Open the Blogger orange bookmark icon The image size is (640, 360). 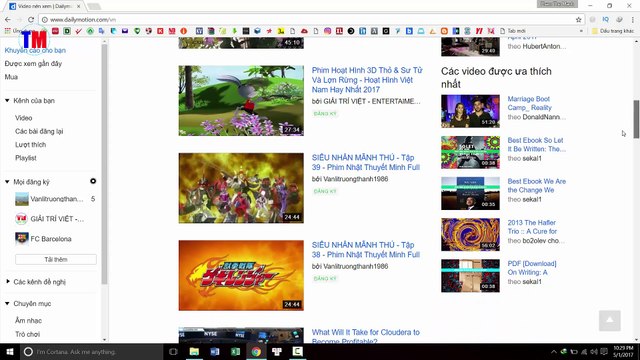pos(444,31)
